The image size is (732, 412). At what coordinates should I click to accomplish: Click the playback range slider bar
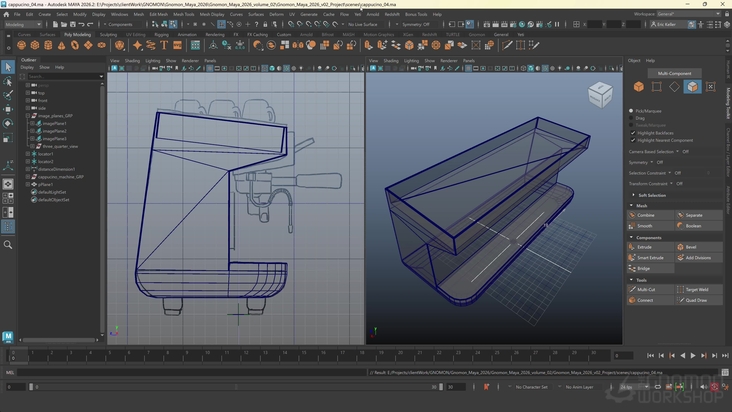point(236,387)
